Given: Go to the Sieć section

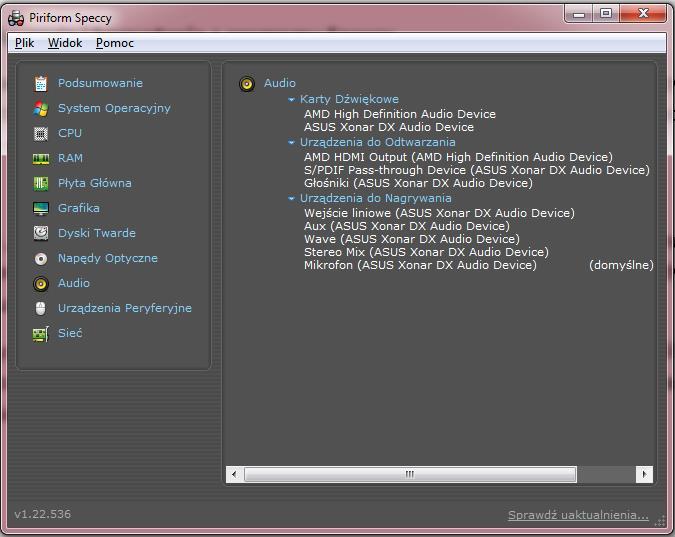Looking at the screenshot, I should [70, 333].
